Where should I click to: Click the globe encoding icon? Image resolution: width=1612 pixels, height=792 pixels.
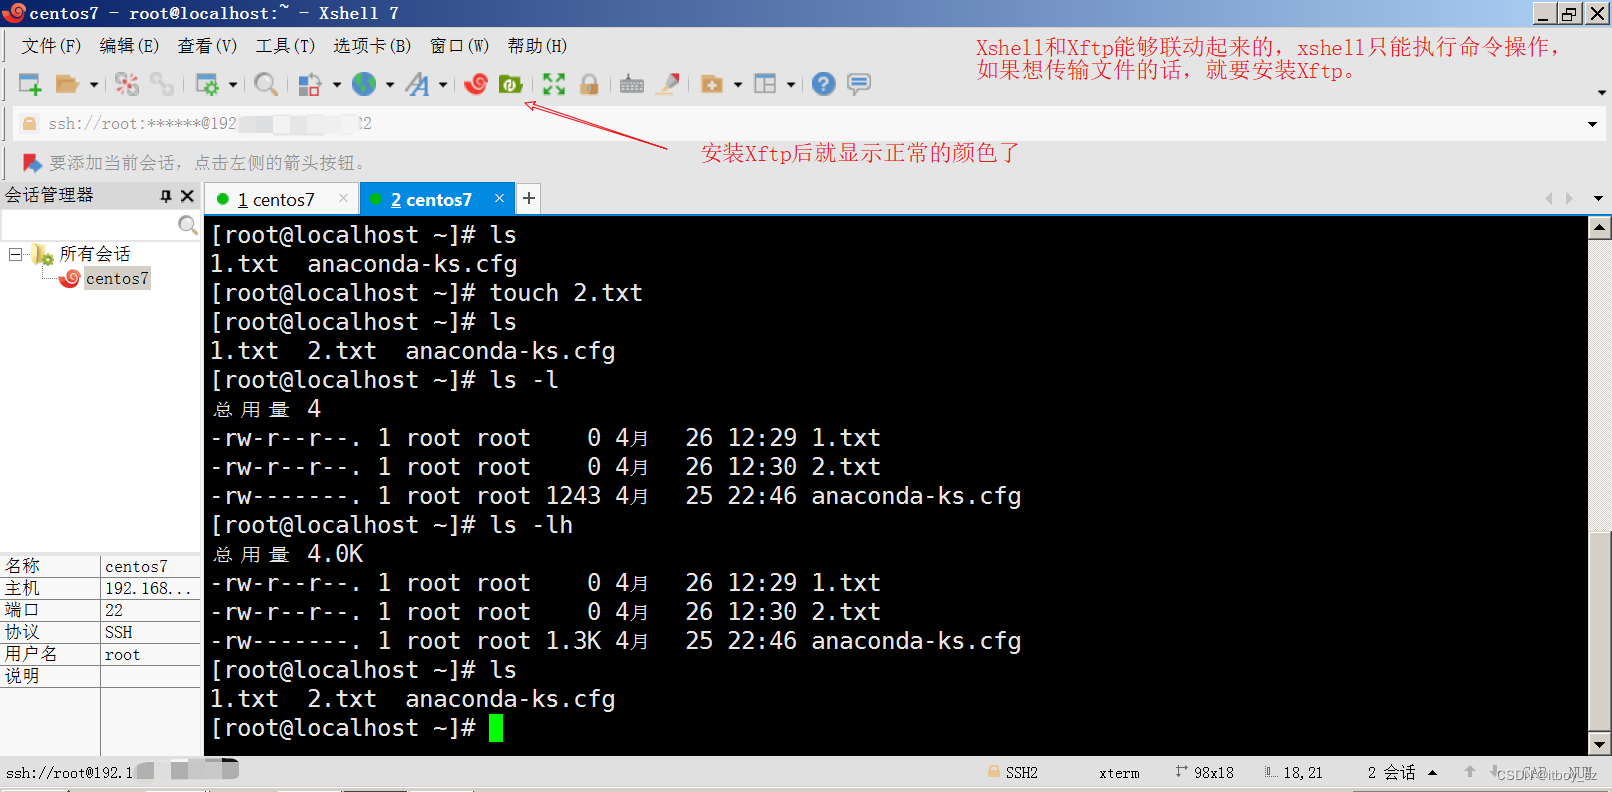[364, 84]
